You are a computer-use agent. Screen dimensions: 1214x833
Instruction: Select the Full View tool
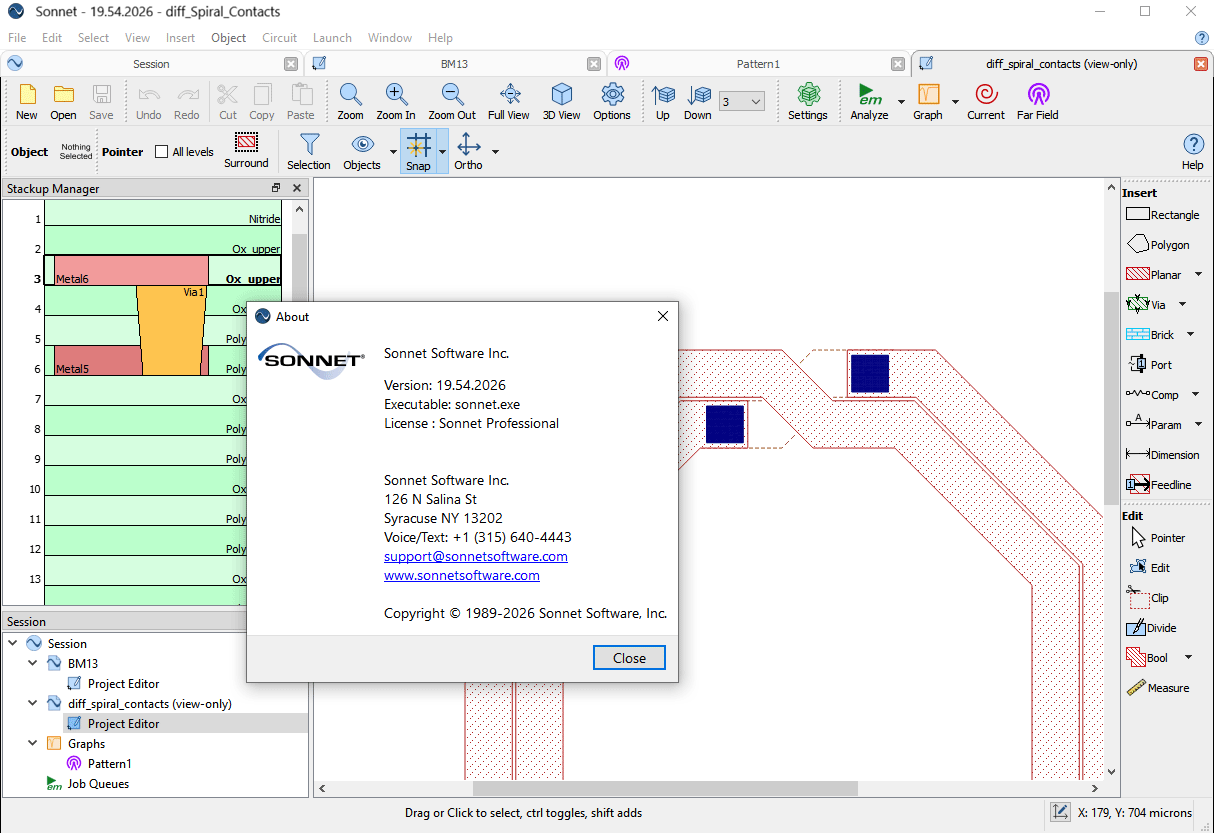point(509,102)
